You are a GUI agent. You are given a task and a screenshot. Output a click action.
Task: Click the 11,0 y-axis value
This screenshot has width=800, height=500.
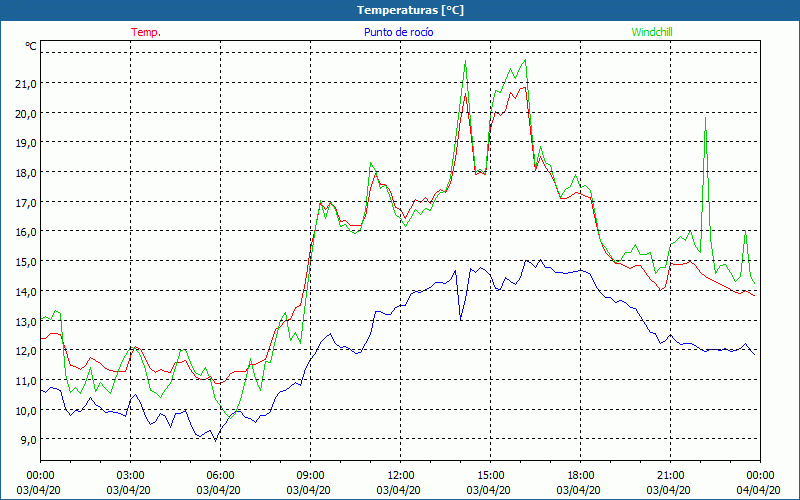coord(26,381)
